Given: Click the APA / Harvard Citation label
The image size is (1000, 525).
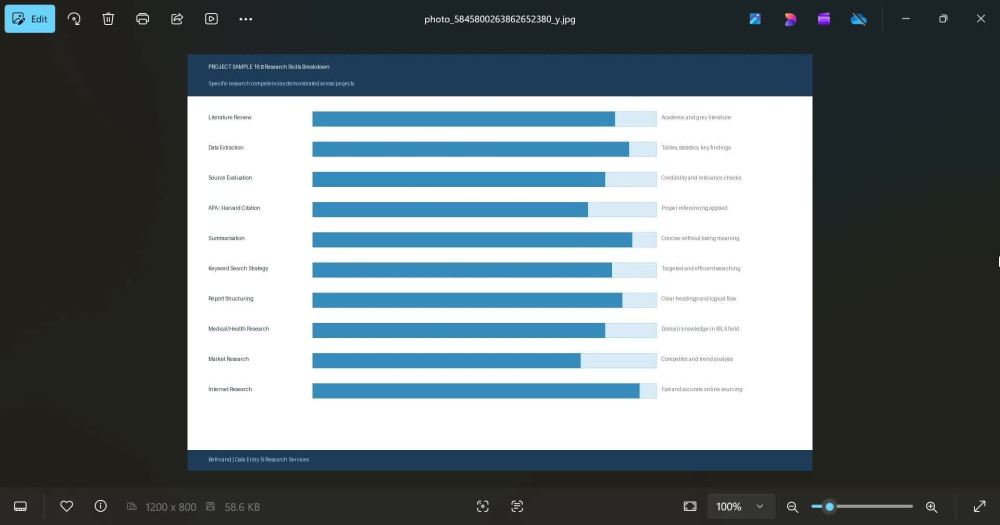Looking at the screenshot, I should [234, 208].
